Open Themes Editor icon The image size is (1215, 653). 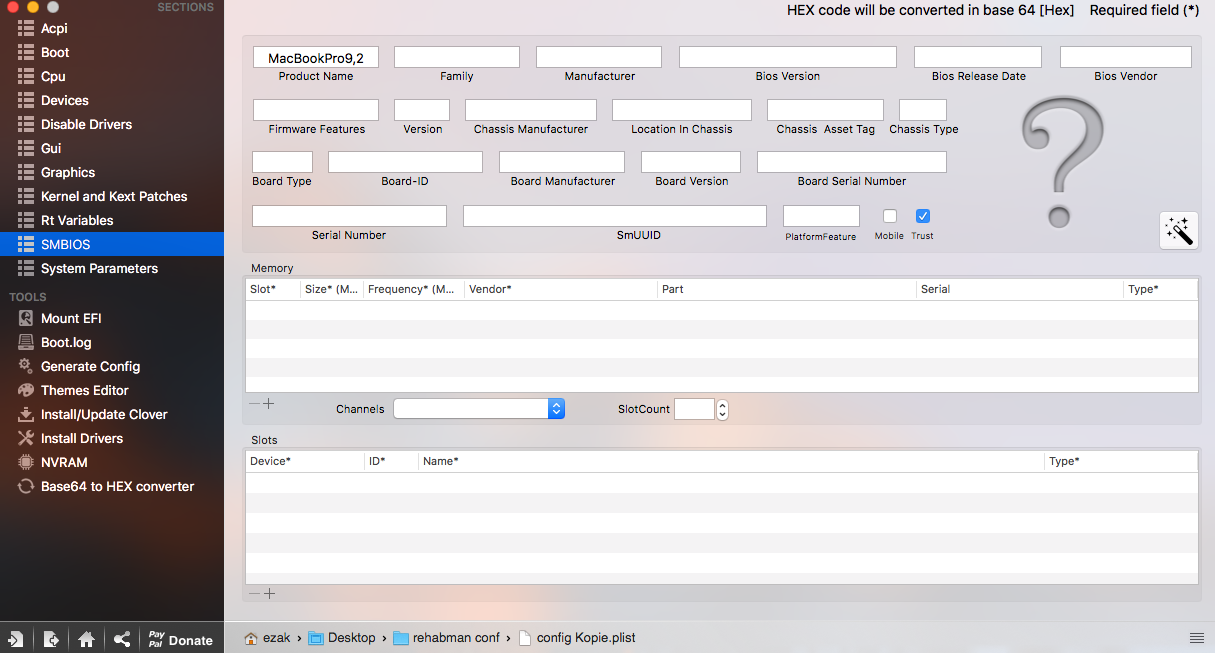click(26, 390)
